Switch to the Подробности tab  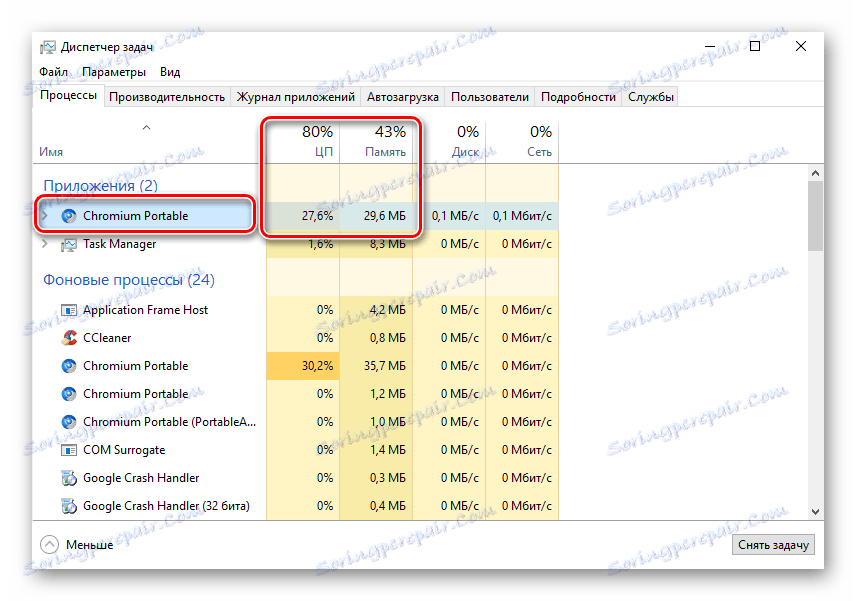(578, 97)
